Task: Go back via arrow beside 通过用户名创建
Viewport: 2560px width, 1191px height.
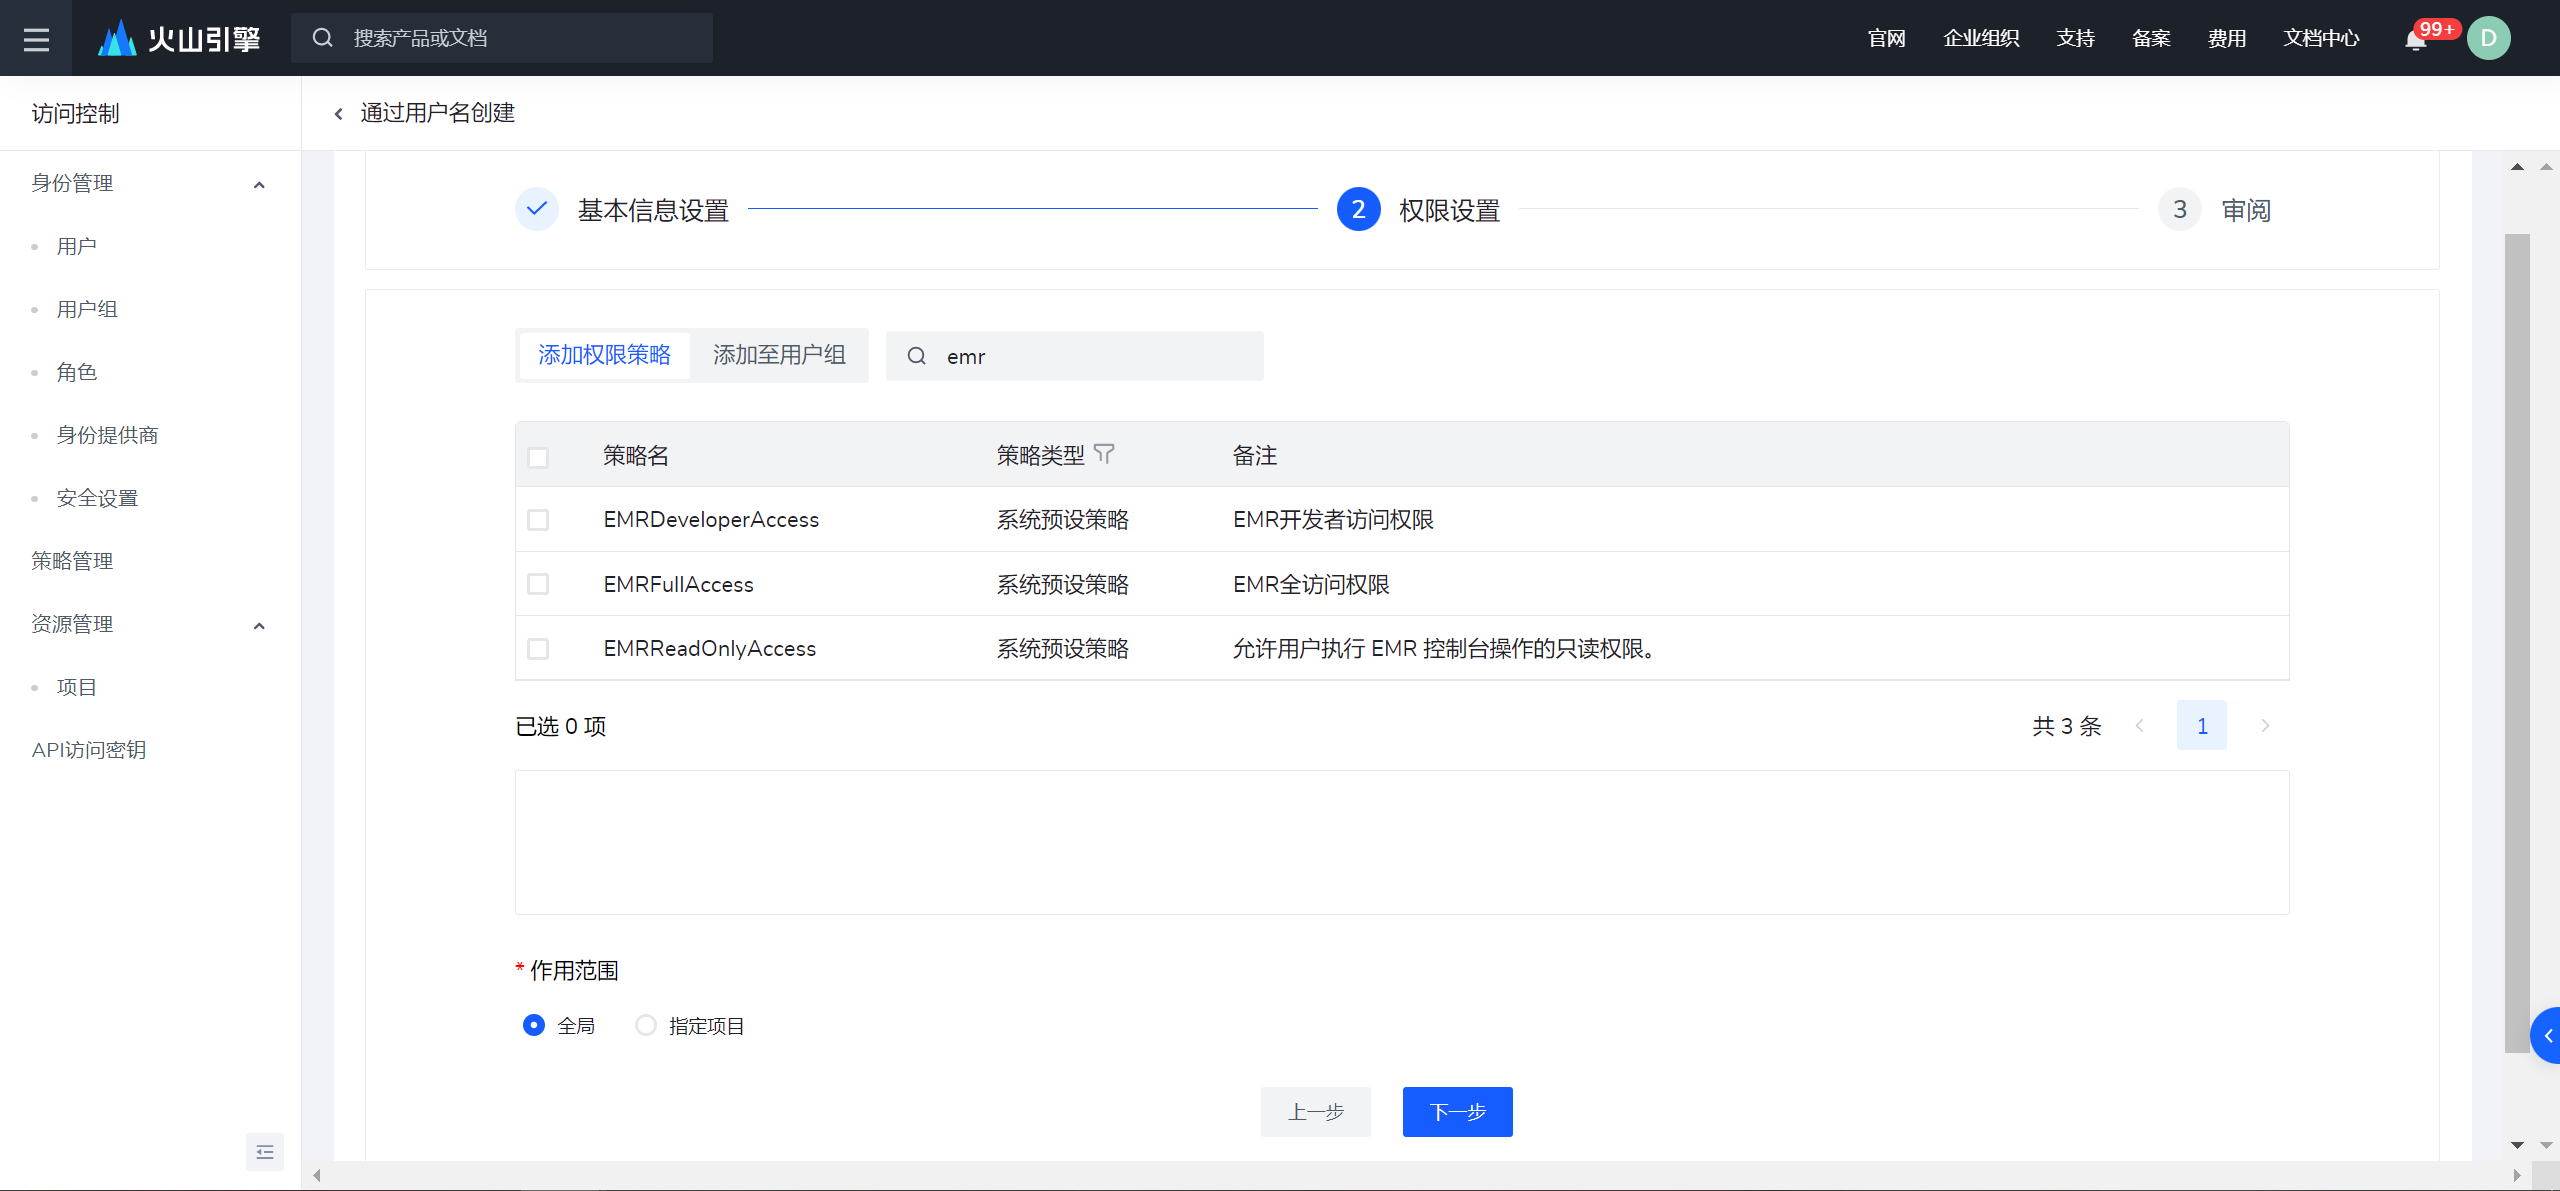Action: pyautogui.click(x=339, y=114)
